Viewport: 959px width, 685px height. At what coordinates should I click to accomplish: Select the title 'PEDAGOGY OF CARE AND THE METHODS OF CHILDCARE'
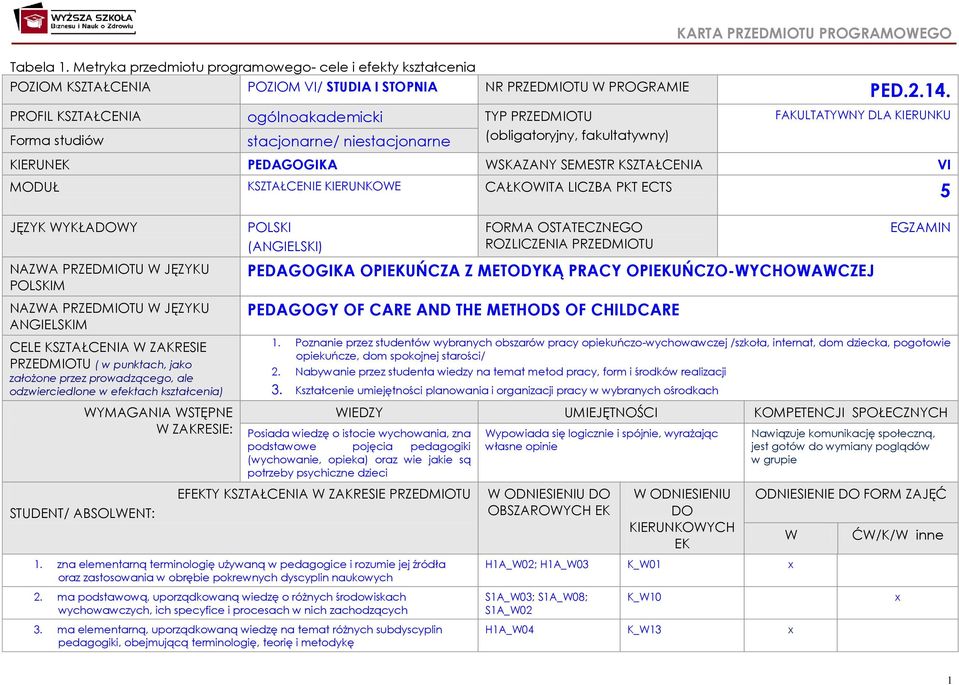pyautogui.click(x=463, y=309)
